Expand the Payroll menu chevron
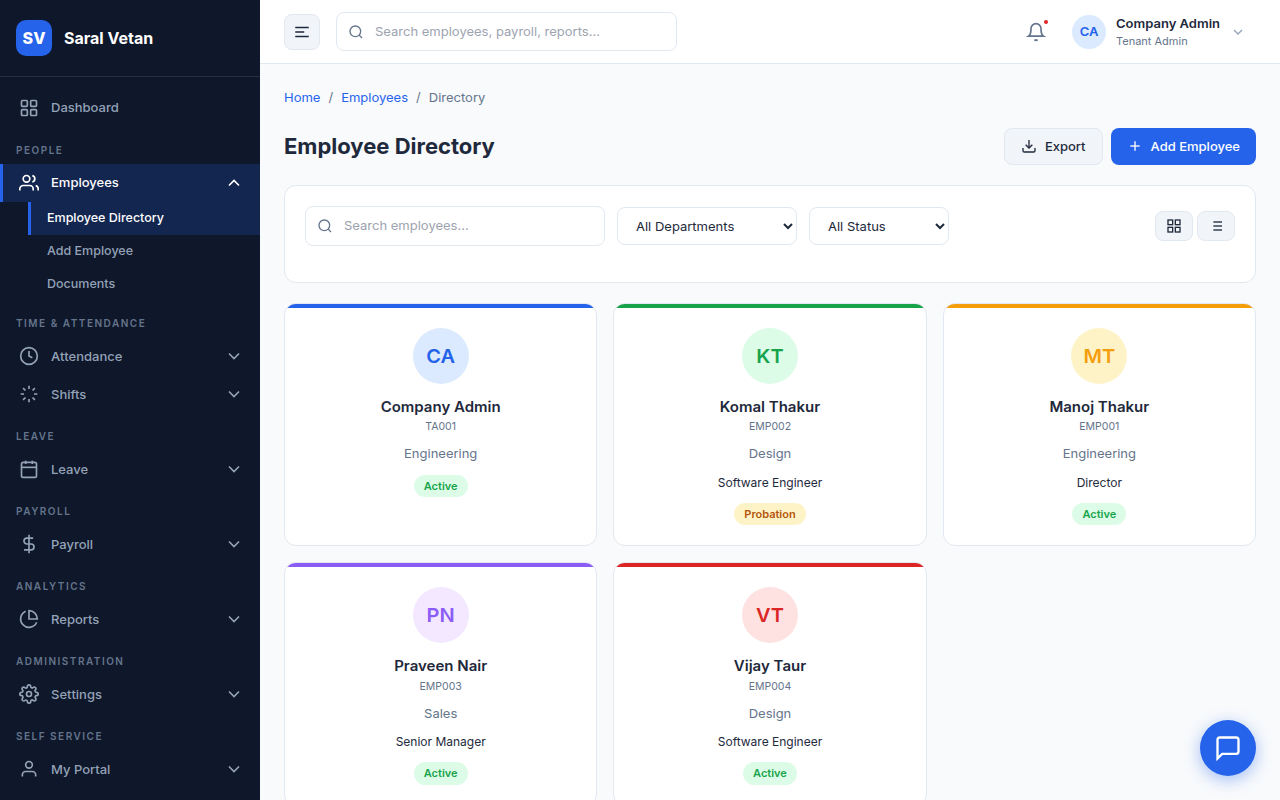1280x800 pixels. (234, 544)
